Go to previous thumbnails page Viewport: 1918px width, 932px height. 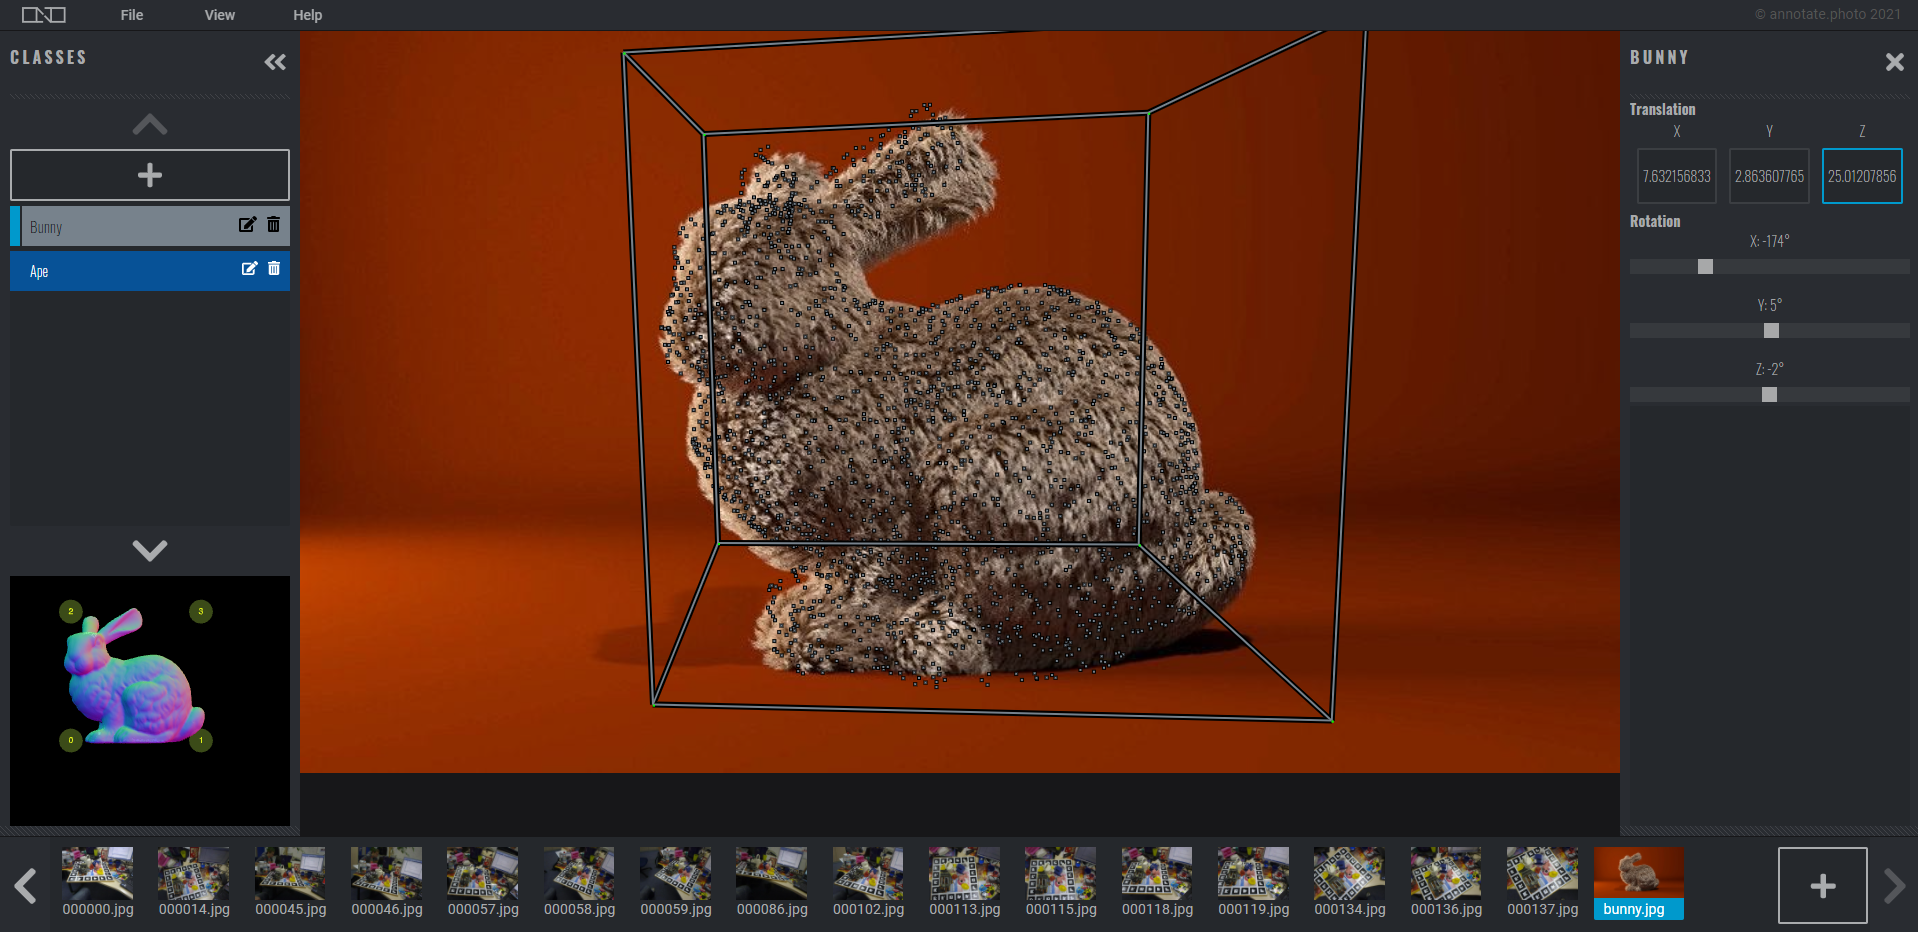pos(26,886)
